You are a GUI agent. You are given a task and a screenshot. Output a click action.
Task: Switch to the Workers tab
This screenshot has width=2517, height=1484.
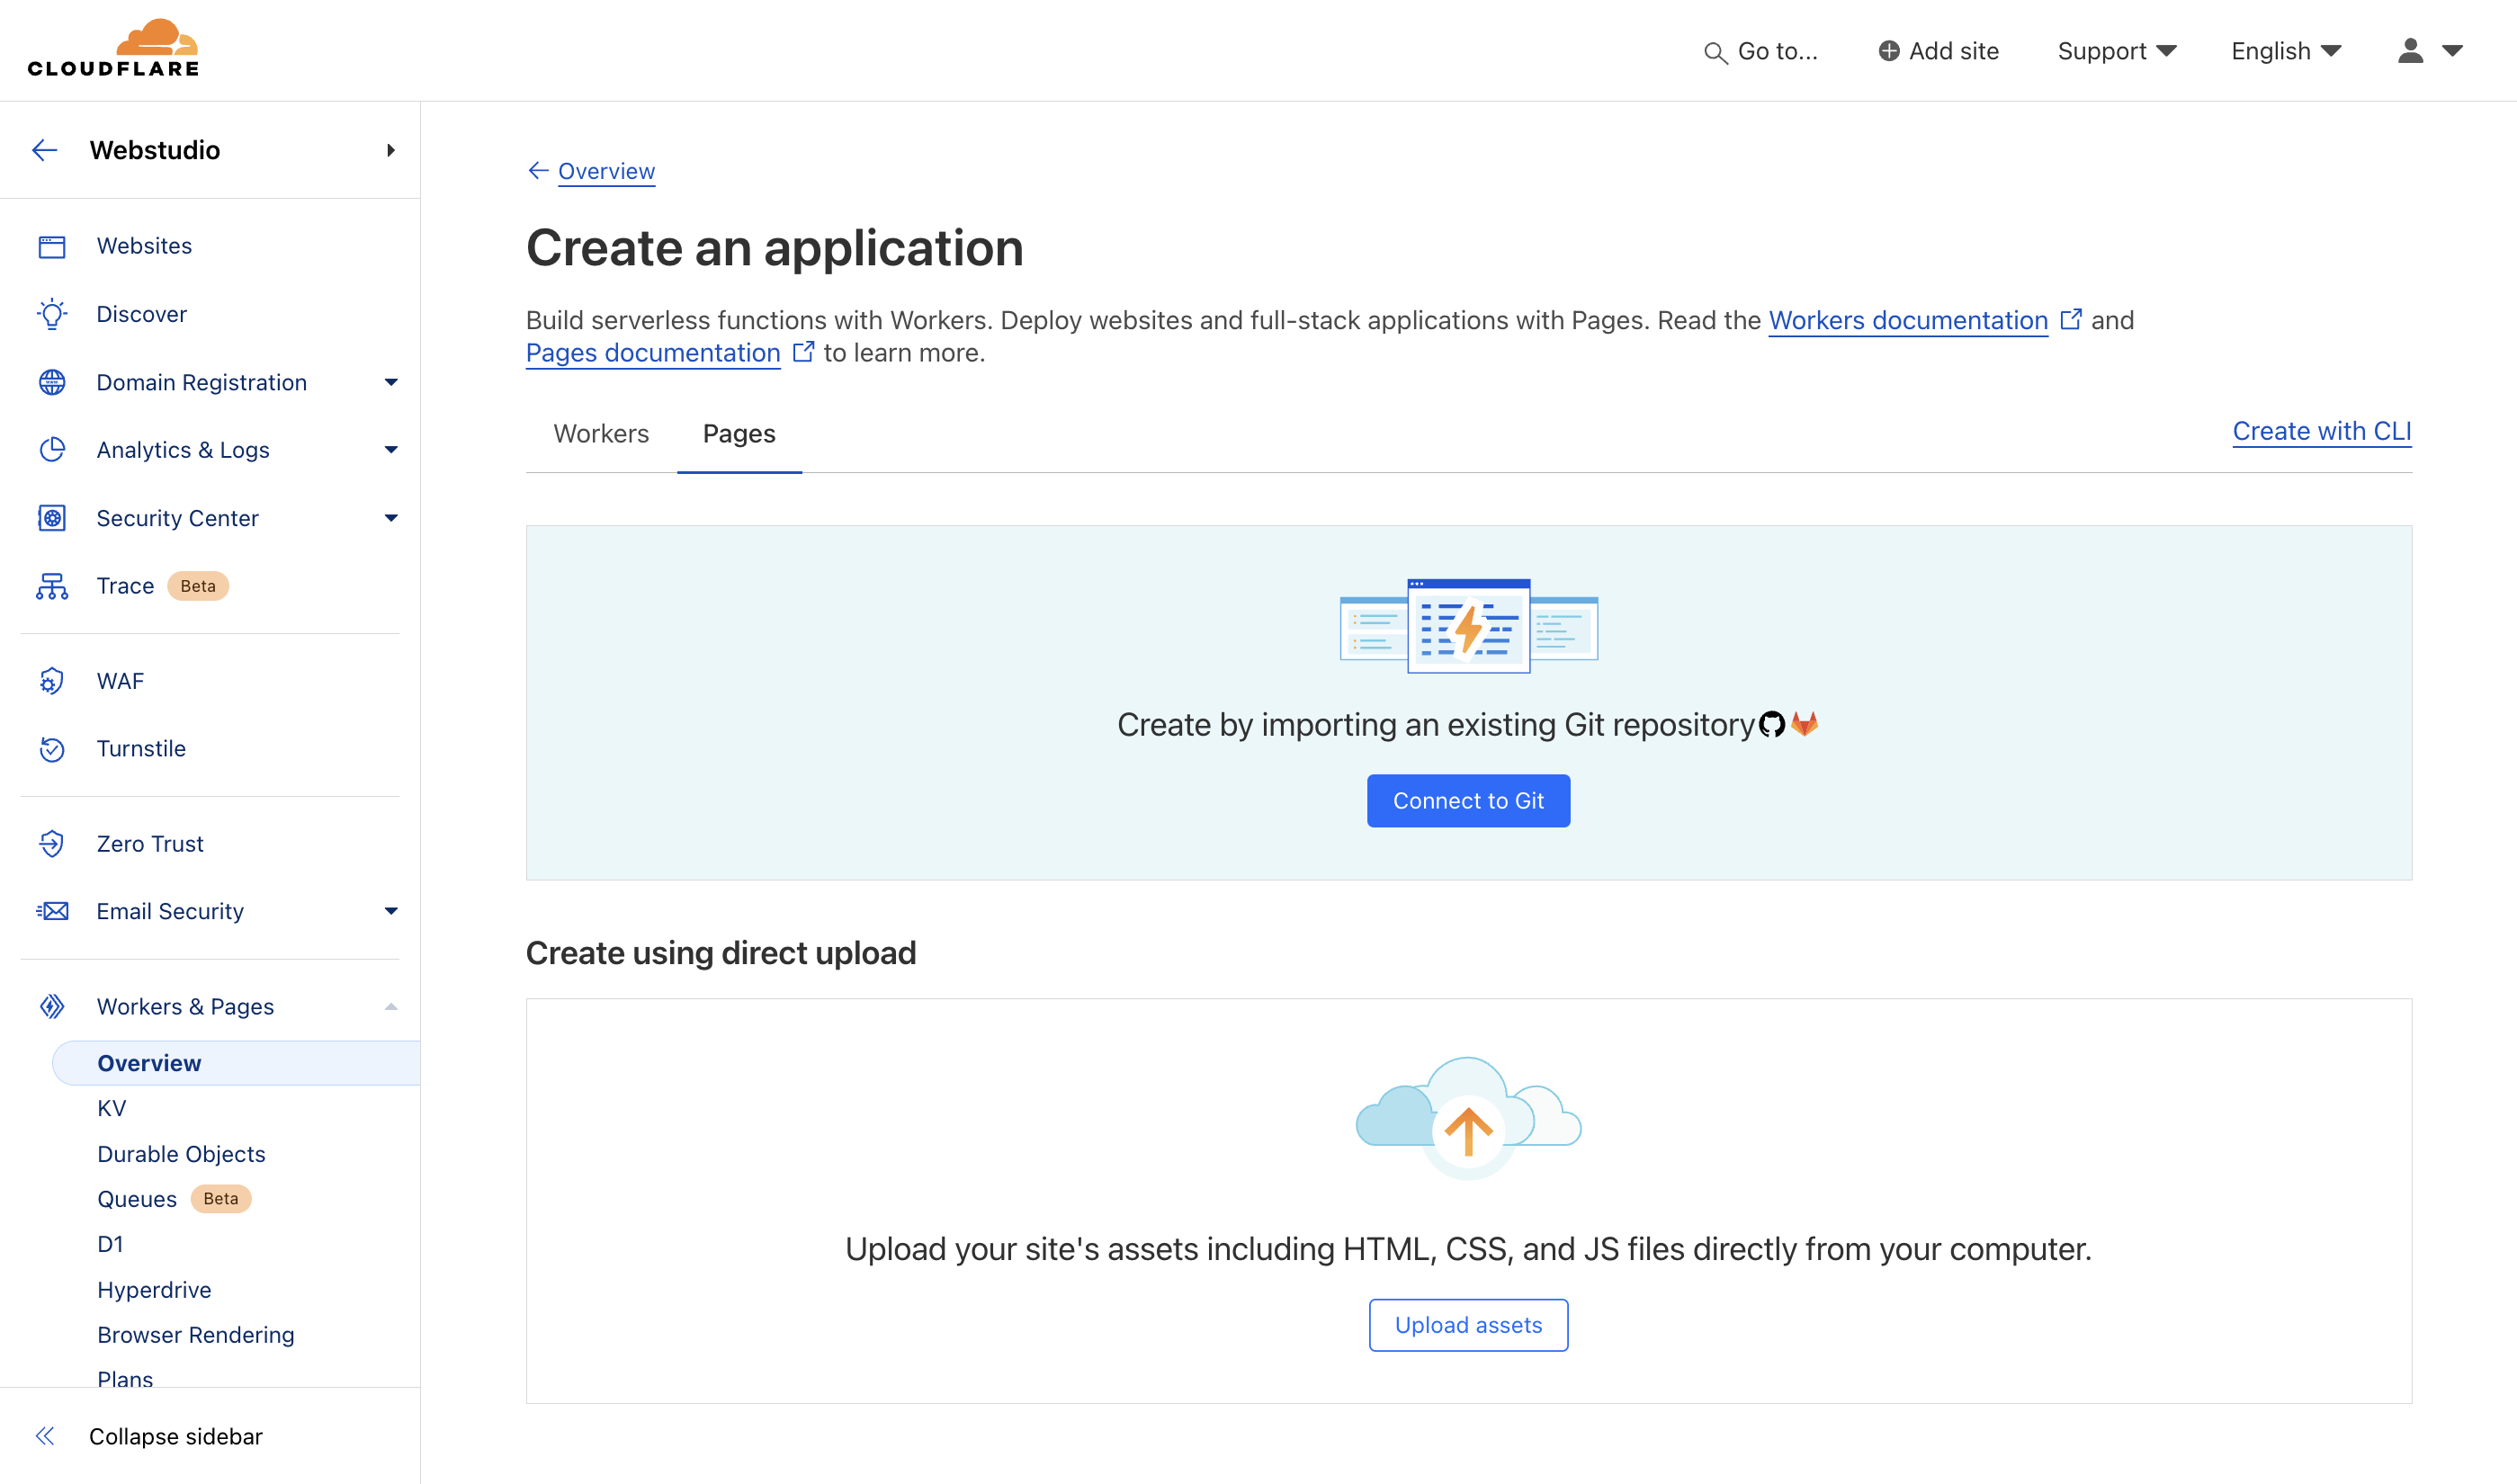pyautogui.click(x=601, y=434)
